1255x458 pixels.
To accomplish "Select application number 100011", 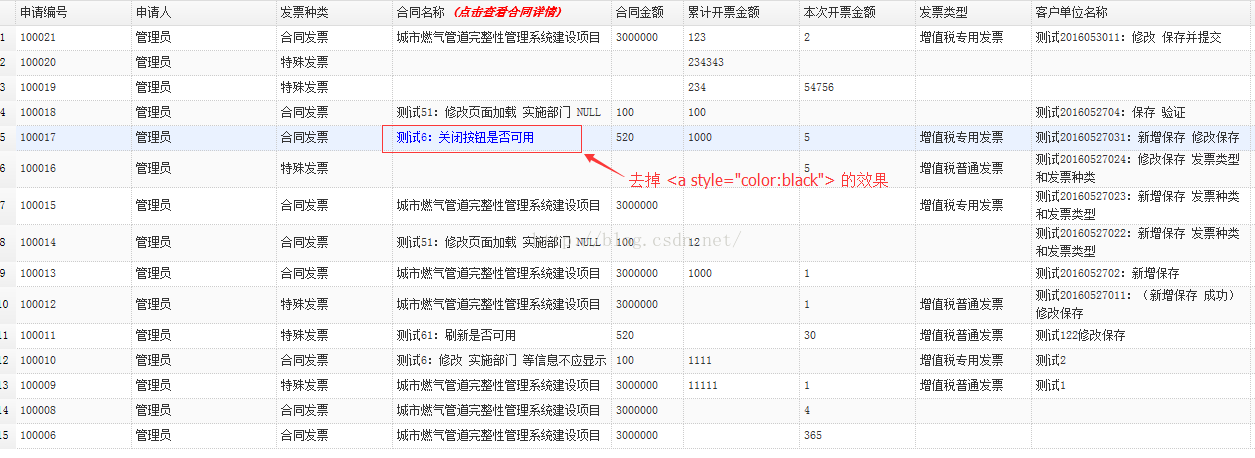I will point(38,335).
